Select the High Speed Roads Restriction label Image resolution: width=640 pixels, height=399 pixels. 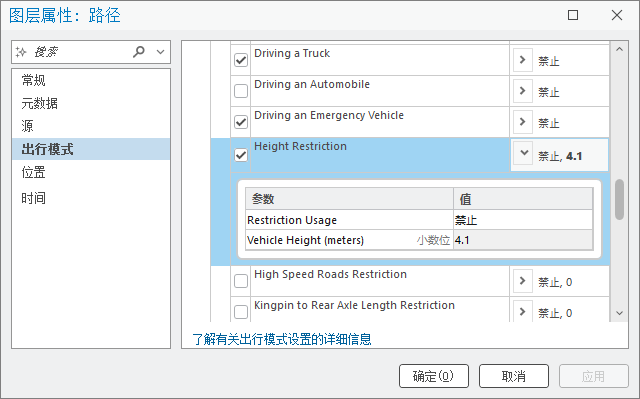point(330,275)
